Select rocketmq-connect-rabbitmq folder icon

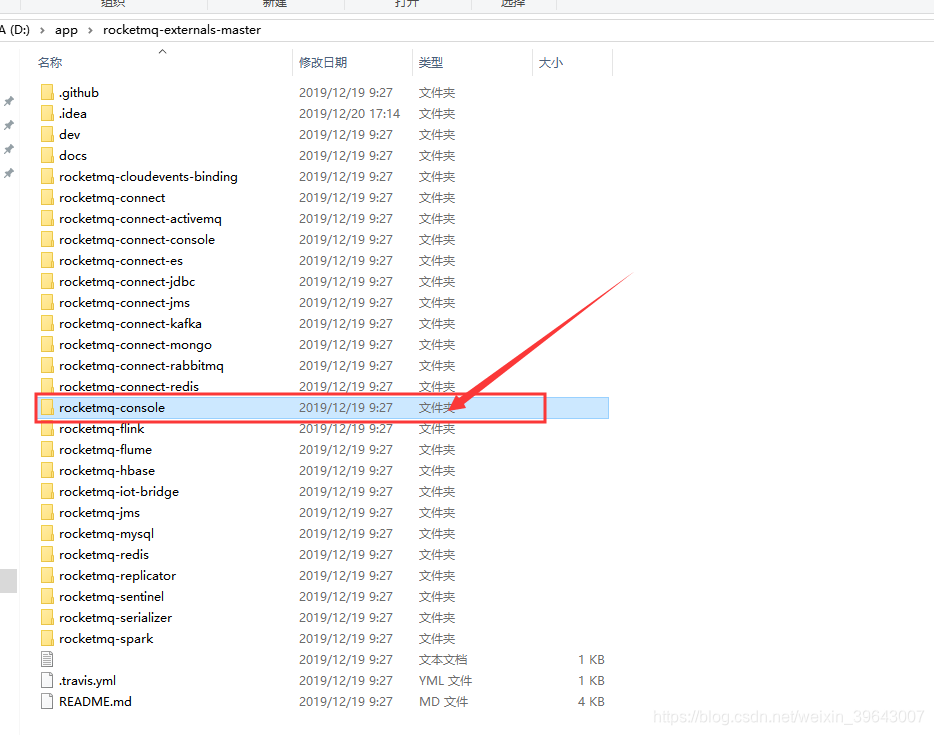[x=47, y=365]
